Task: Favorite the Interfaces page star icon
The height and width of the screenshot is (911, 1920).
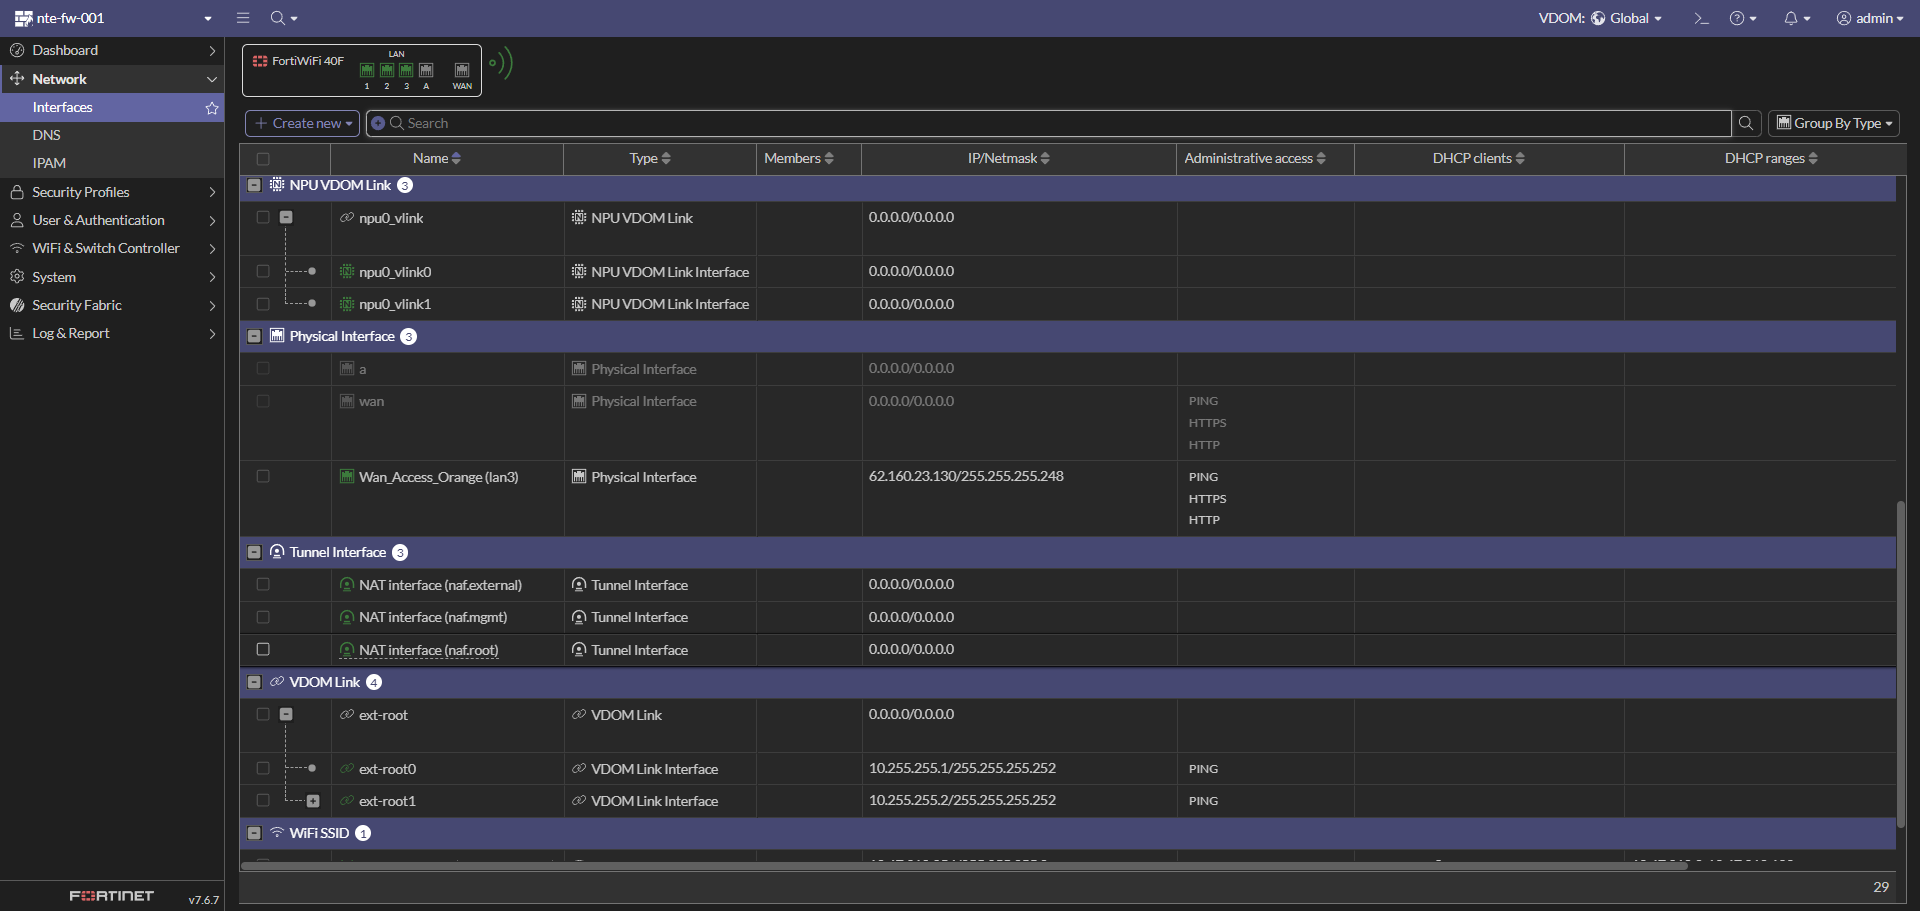Action: (212, 108)
